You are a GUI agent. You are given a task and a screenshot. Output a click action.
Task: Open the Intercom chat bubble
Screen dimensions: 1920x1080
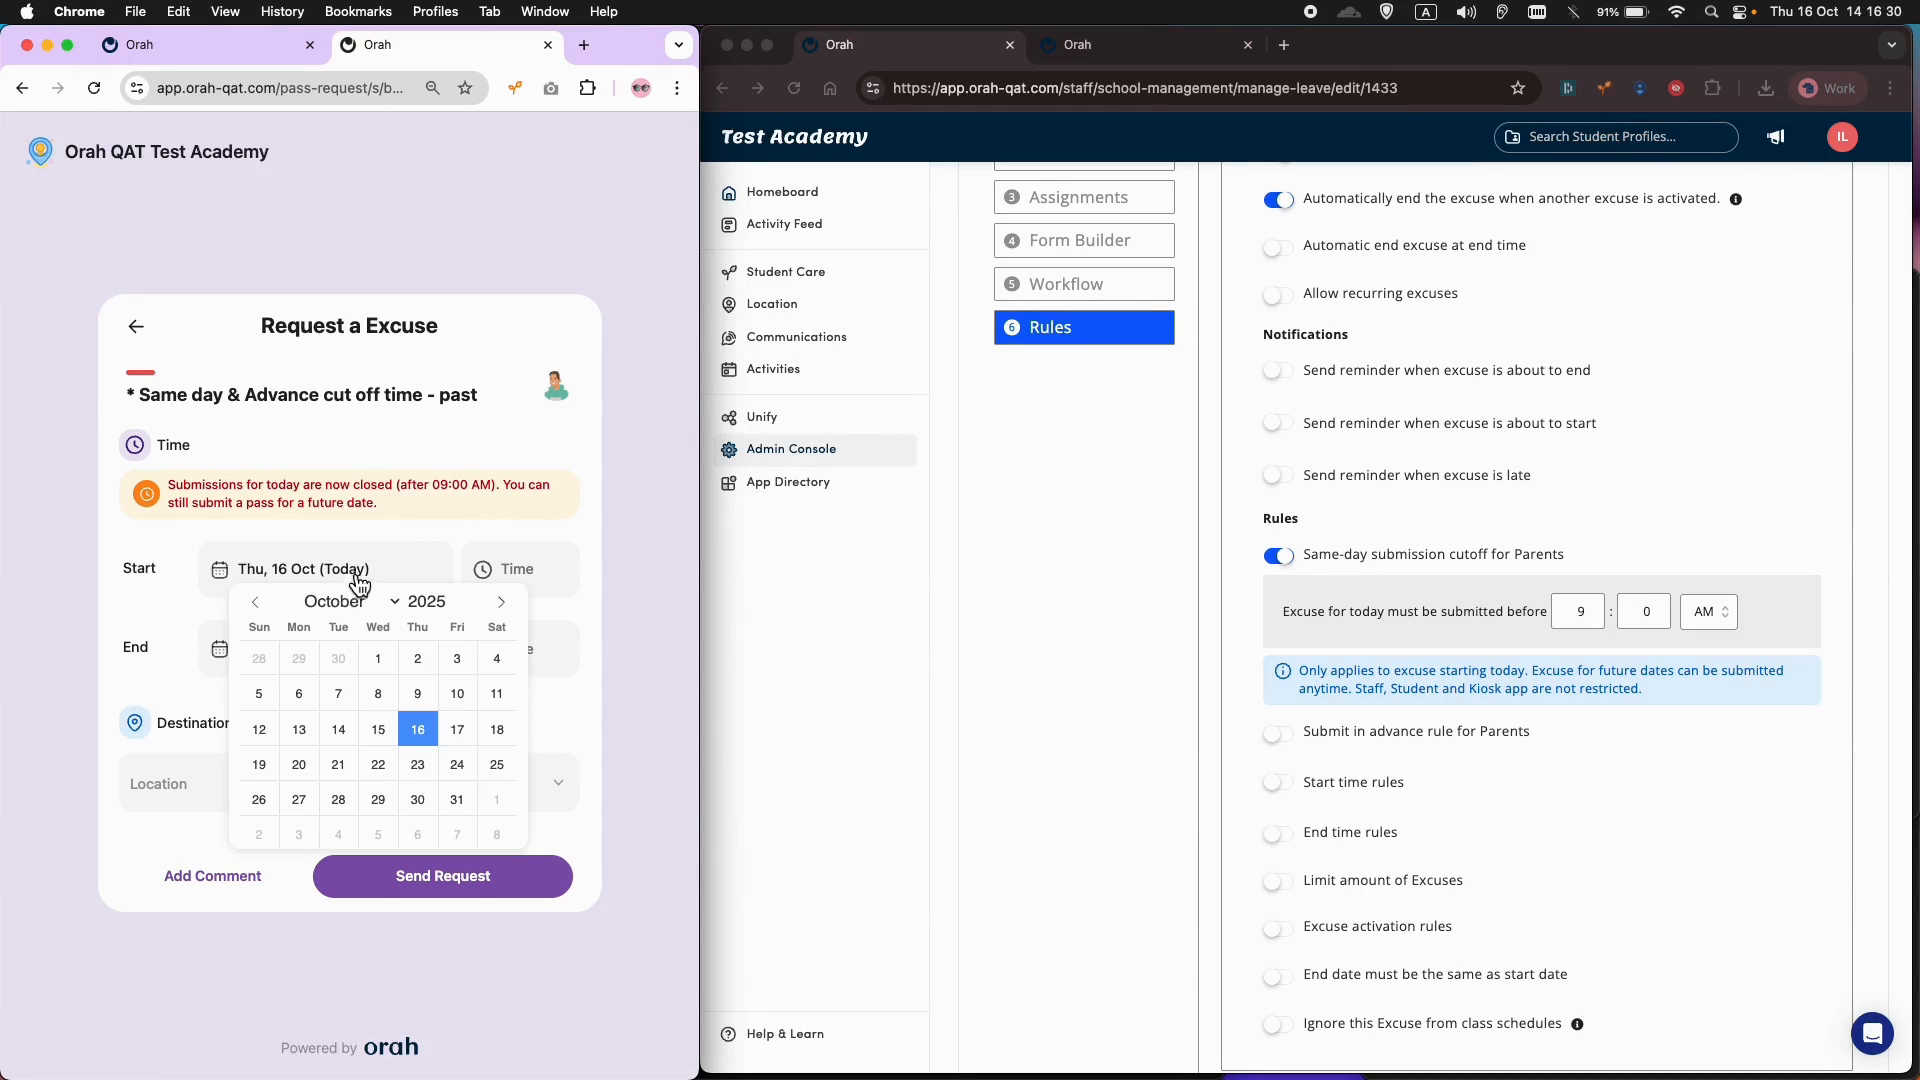1872,1033
